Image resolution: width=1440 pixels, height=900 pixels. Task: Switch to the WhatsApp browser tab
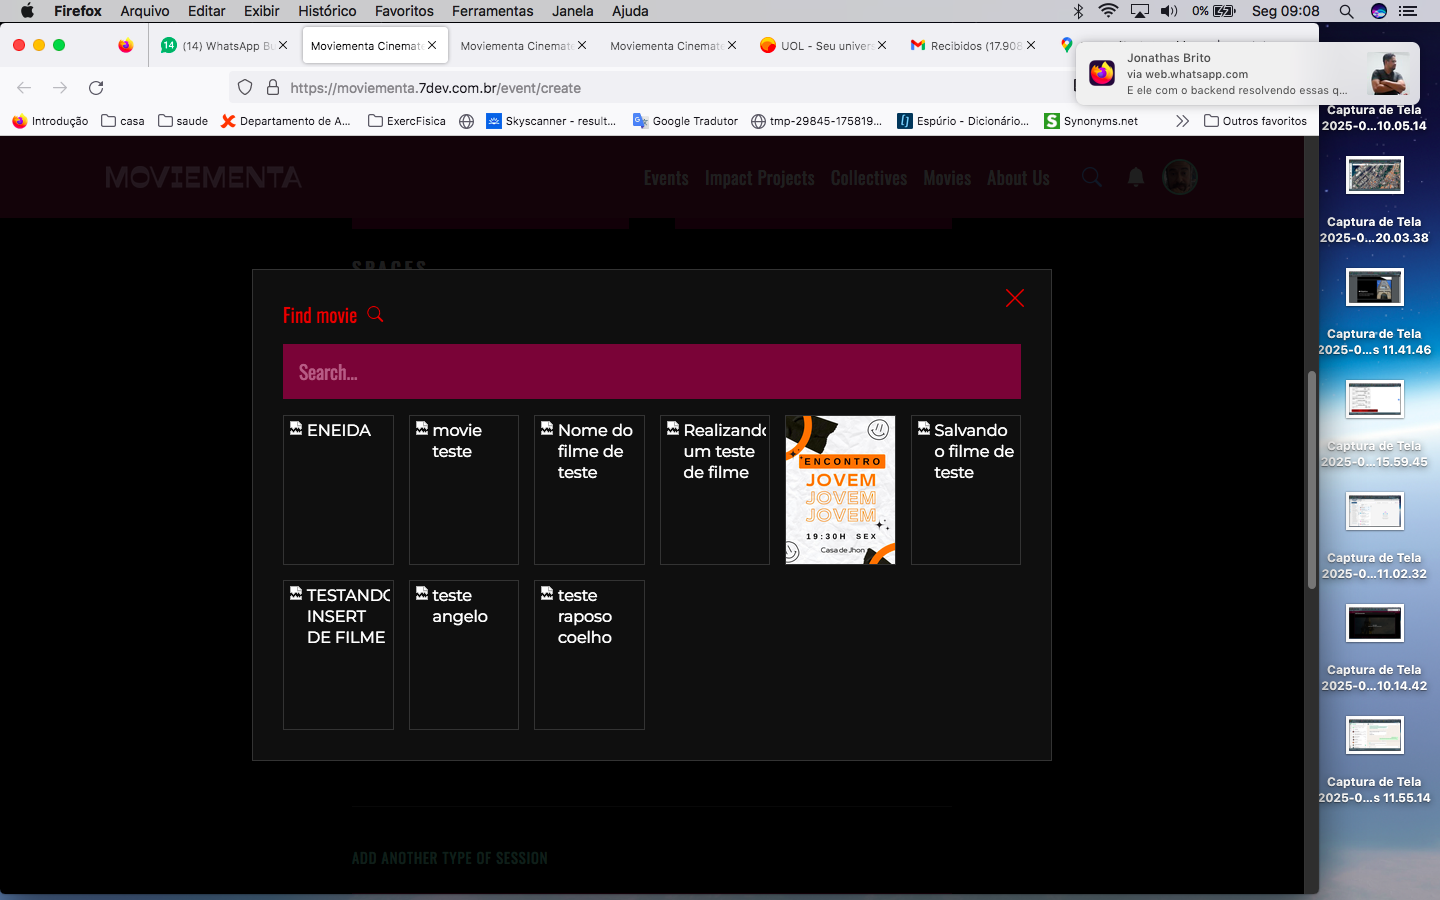pyautogui.click(x=219, y=46)
